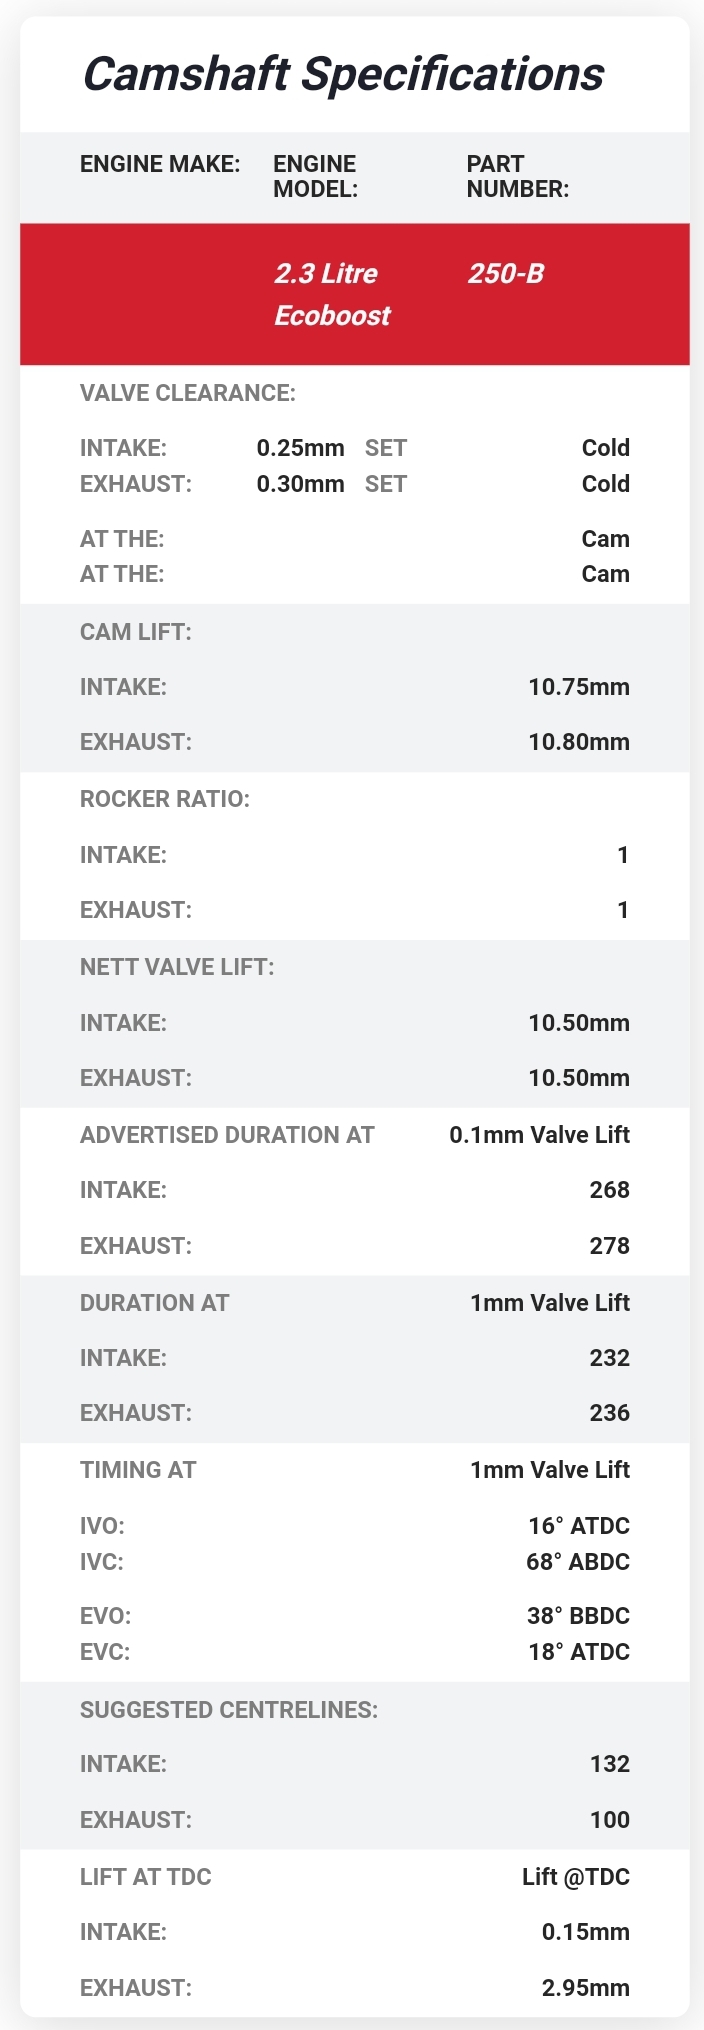
Task: Click the intake valve clearance "0.25mm"
Action: [300, 448]
